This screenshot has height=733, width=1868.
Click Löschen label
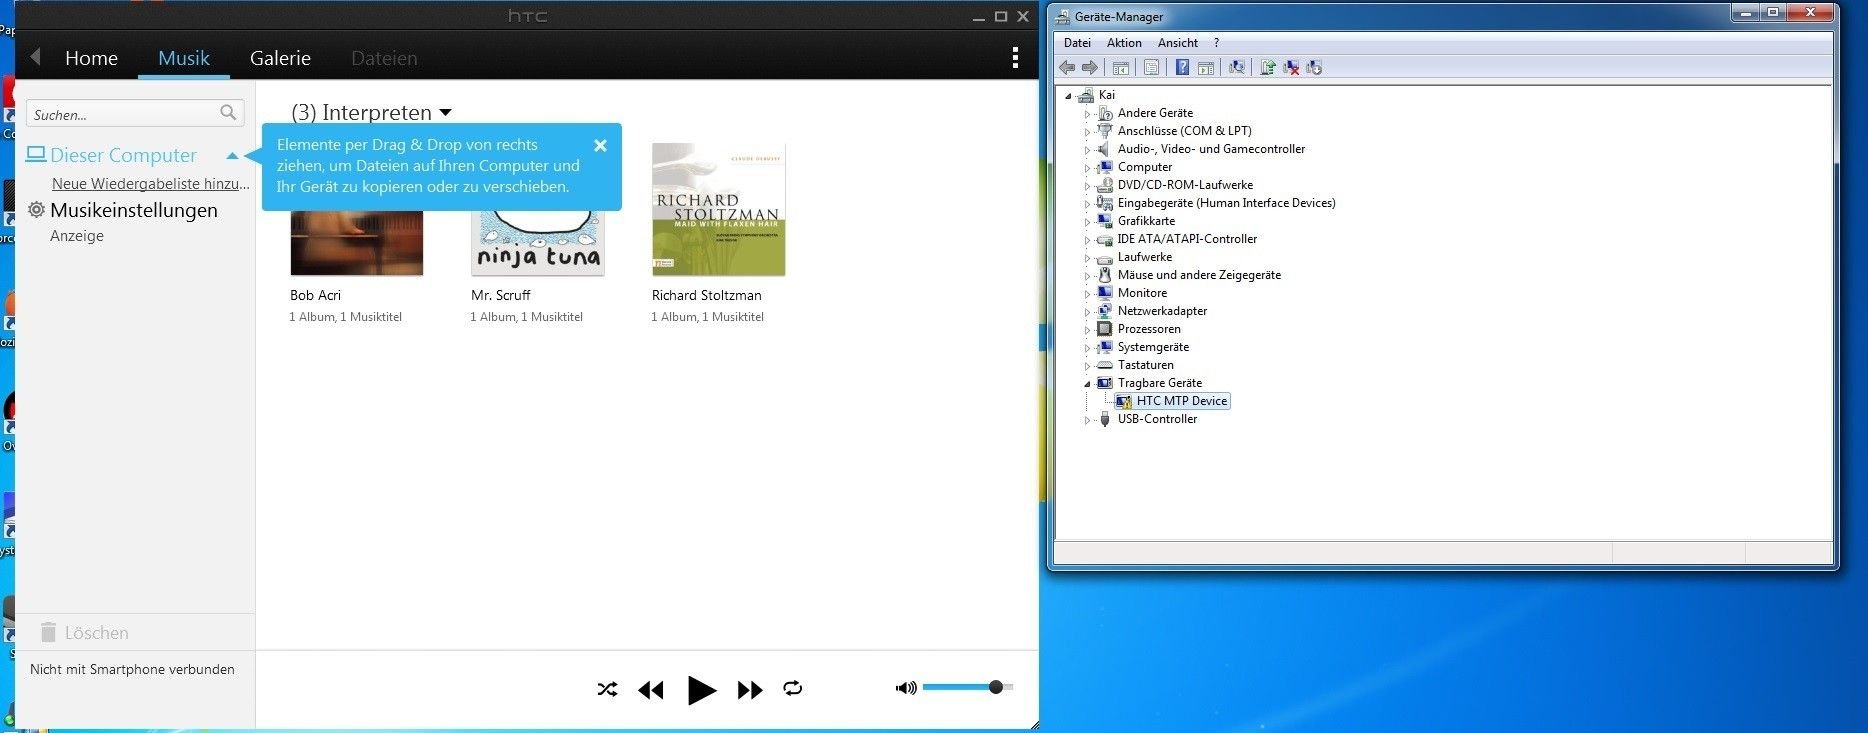tap(97, 633)
